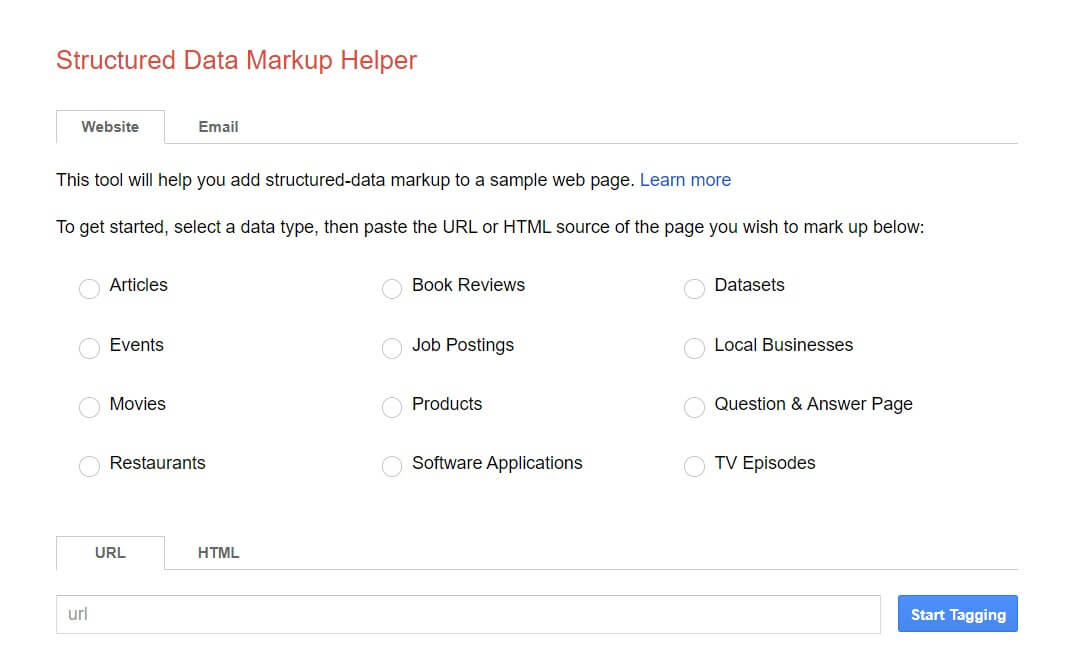Click the Structured Data Markup Helper title

236,60
